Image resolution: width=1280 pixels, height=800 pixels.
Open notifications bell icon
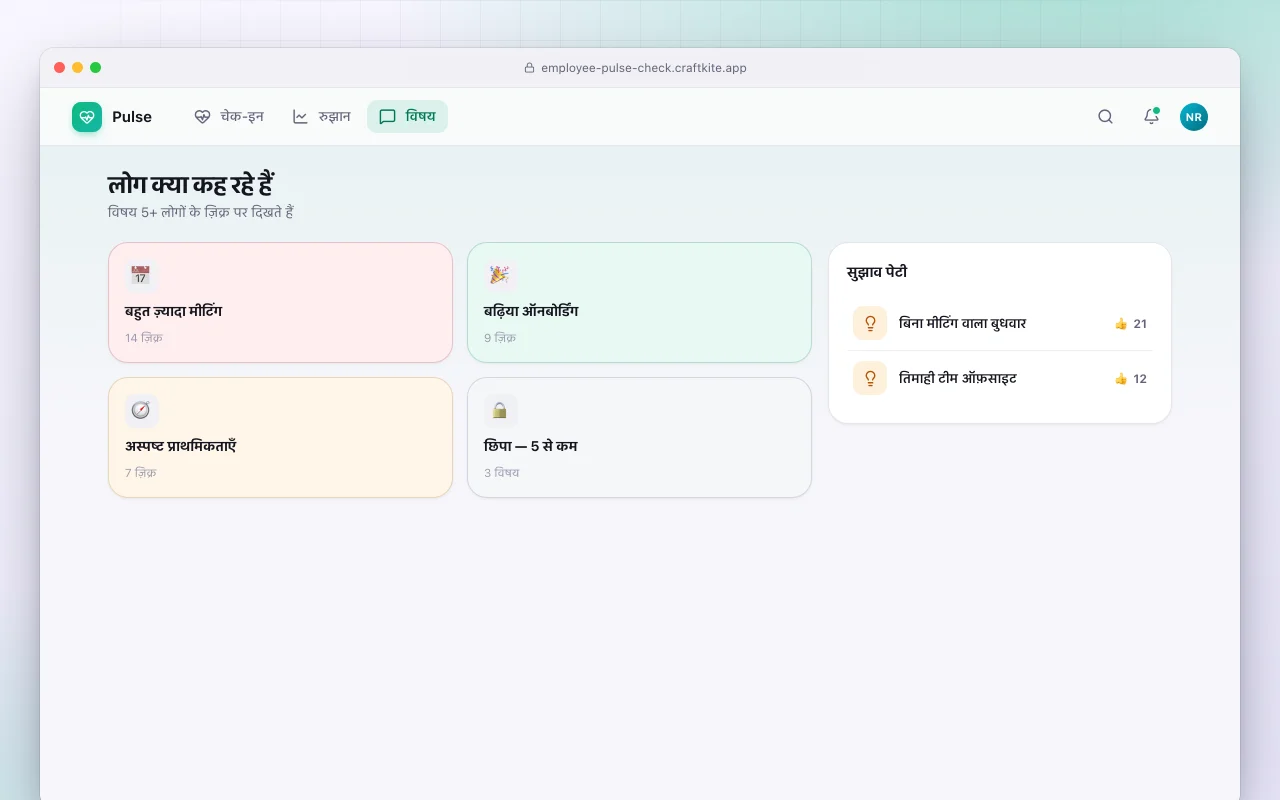click(x=1151, y=117)
